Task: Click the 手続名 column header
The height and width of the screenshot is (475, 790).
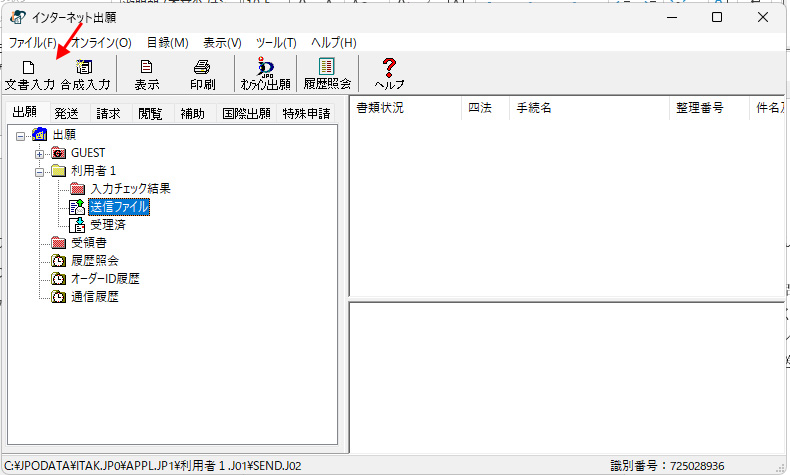Action: click(533, 108)
